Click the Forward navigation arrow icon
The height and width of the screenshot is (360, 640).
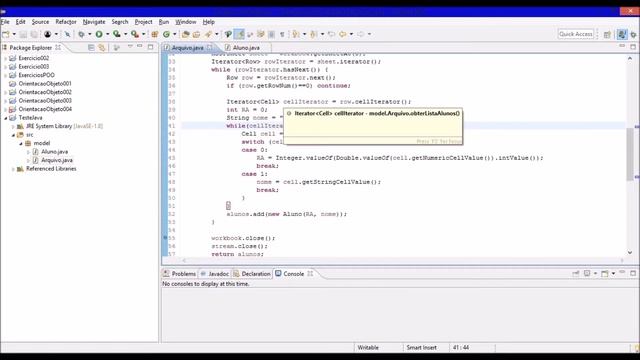pos(361,34)
